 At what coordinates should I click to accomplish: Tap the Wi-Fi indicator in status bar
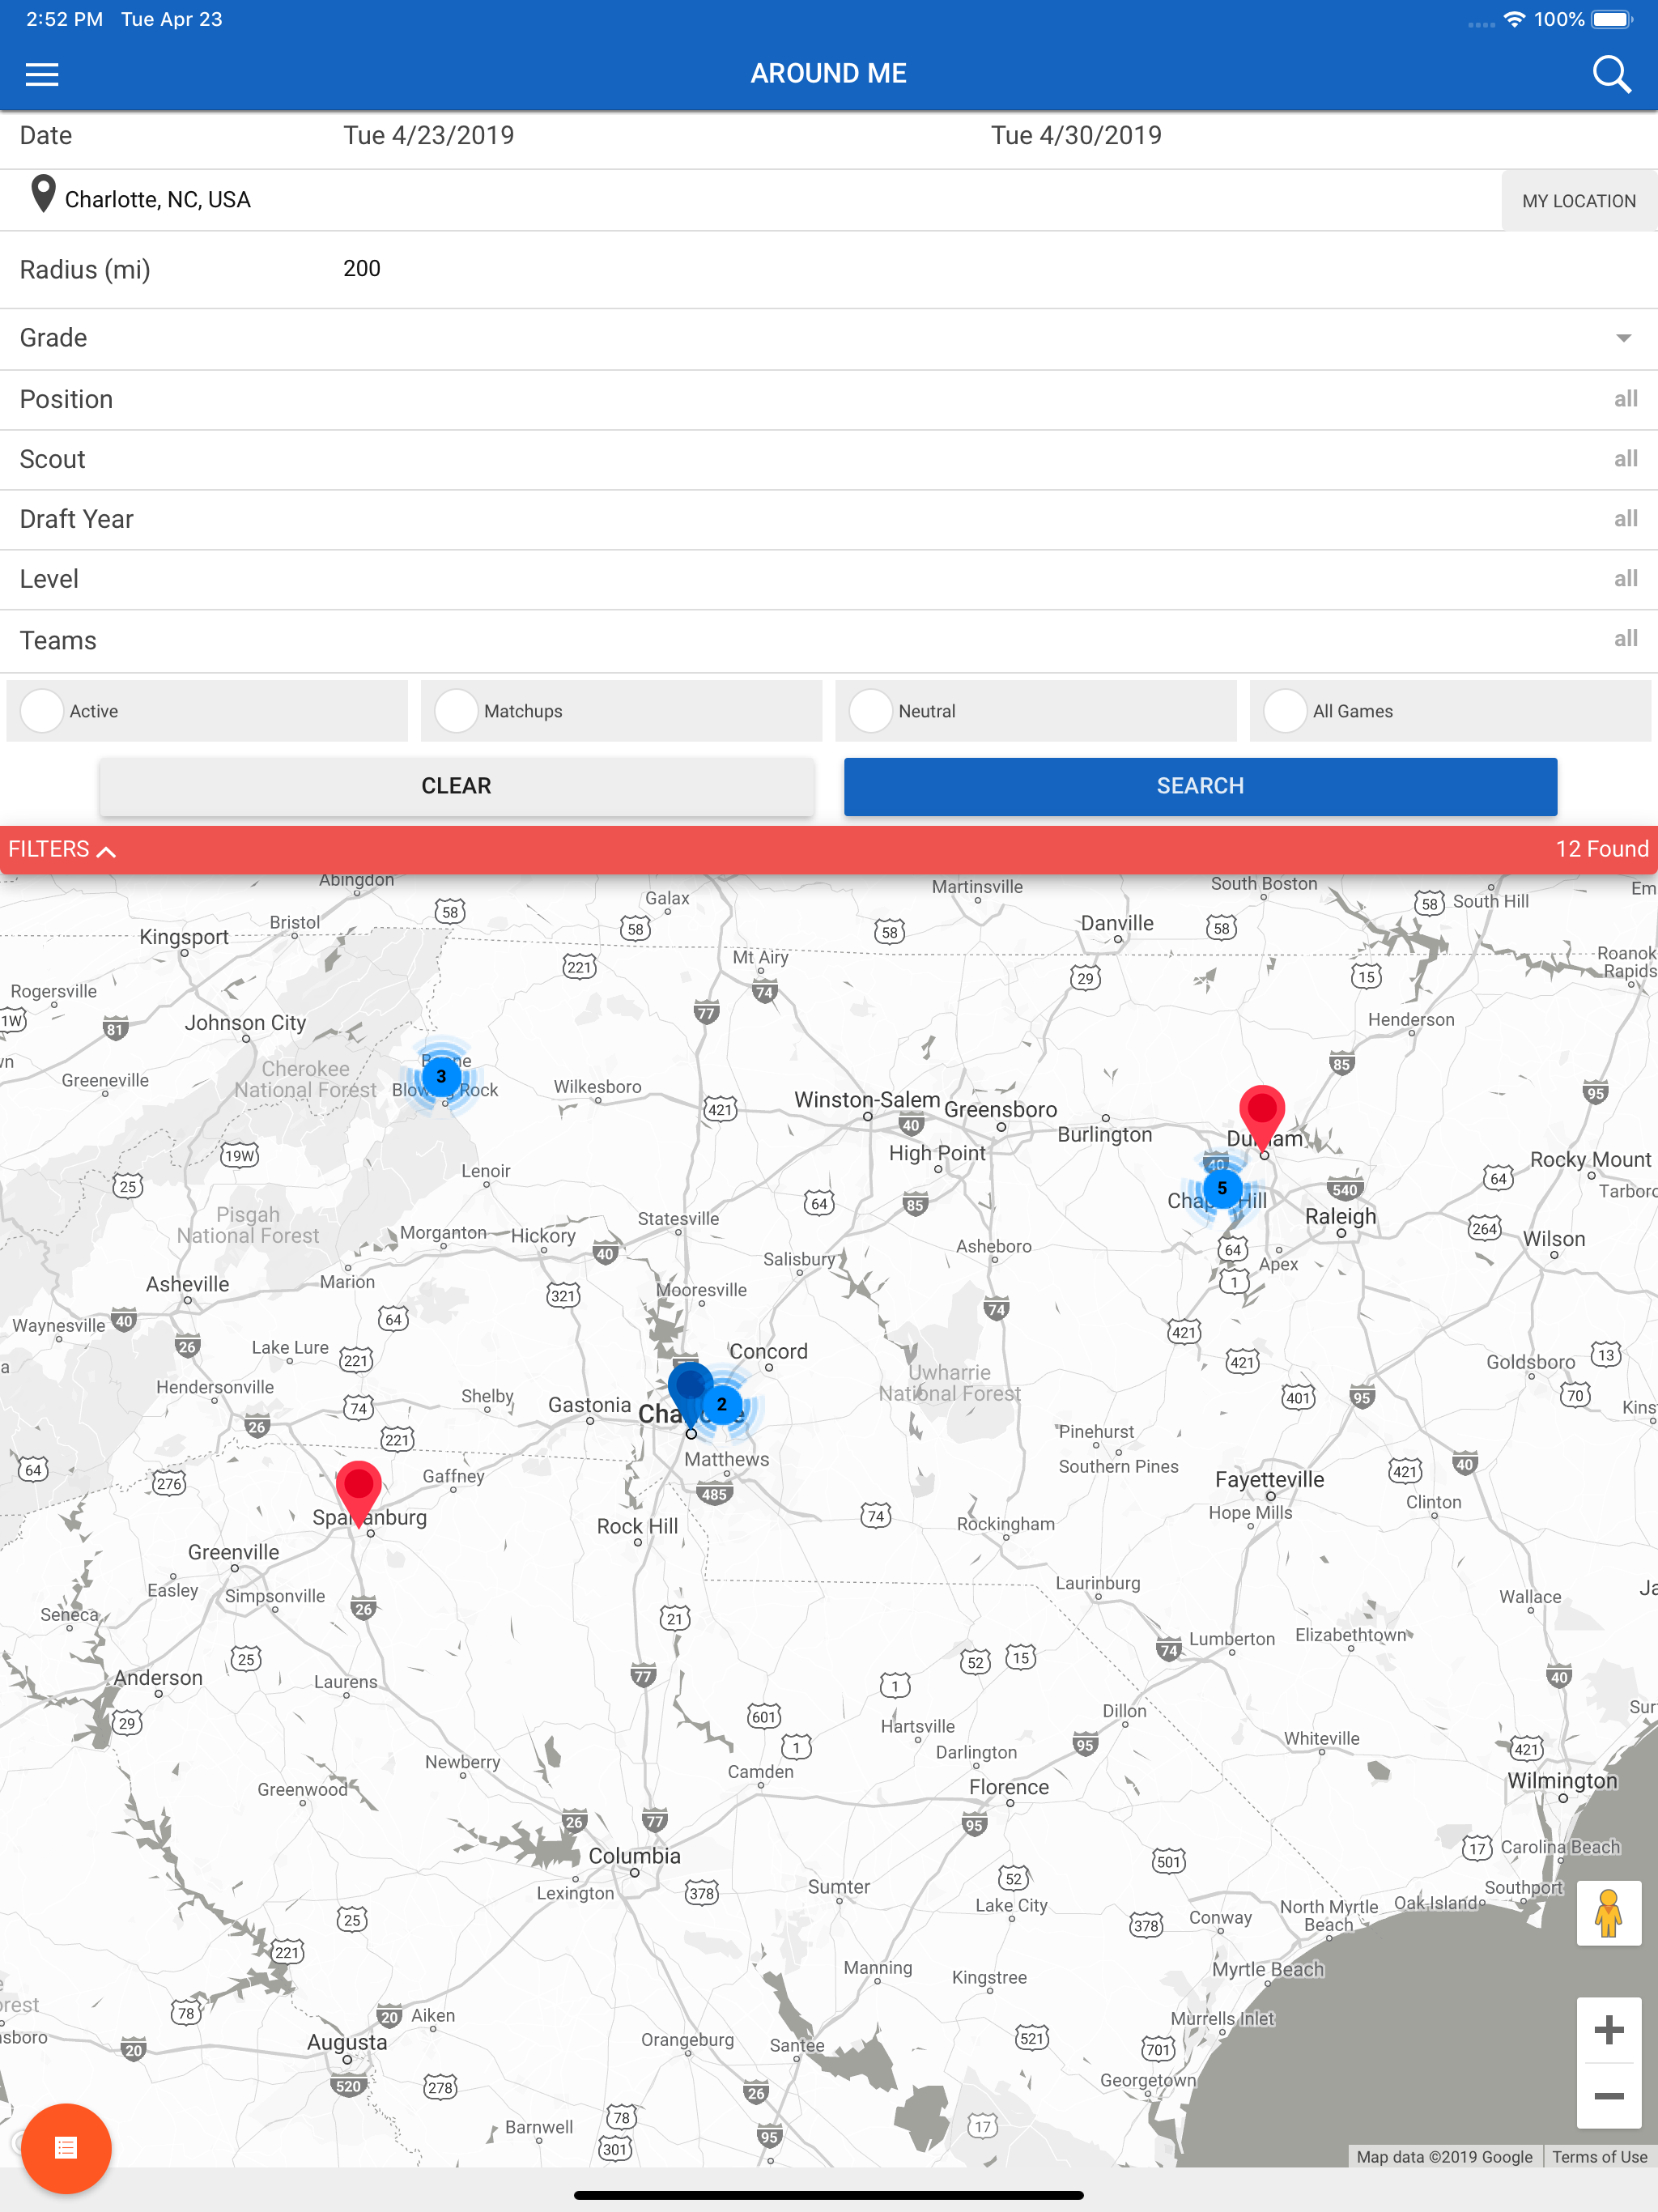click(1514, 19)
